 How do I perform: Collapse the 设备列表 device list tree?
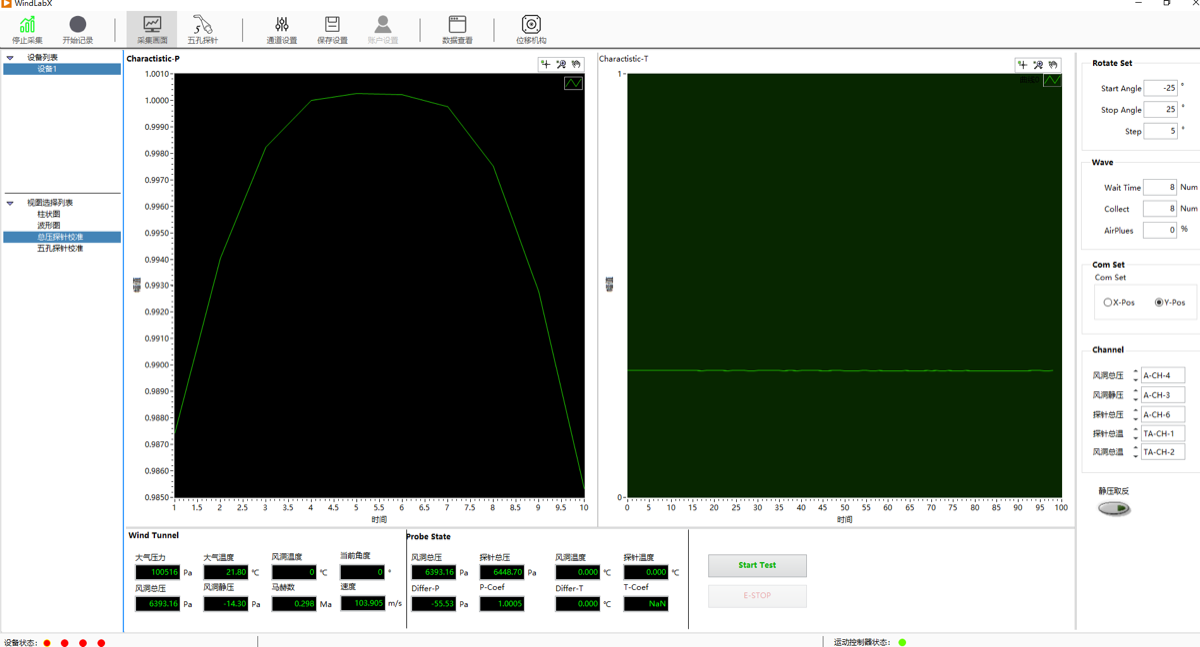point(10,58)
